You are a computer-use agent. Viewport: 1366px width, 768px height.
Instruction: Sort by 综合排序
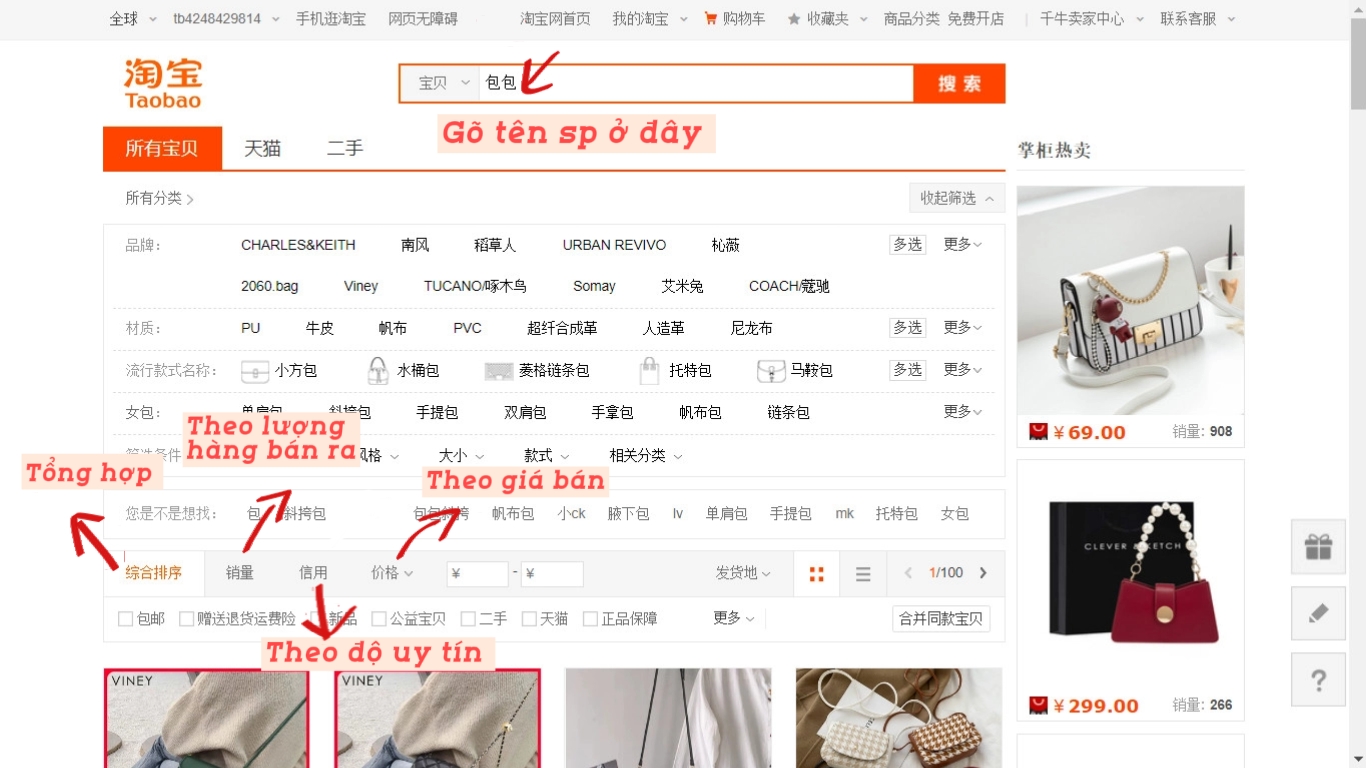coord(154,573)
